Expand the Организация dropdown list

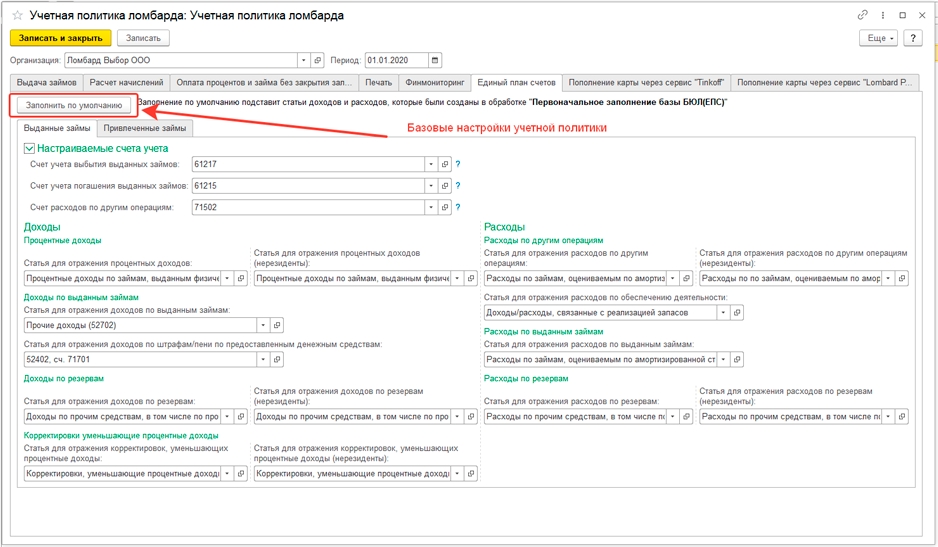304,61
